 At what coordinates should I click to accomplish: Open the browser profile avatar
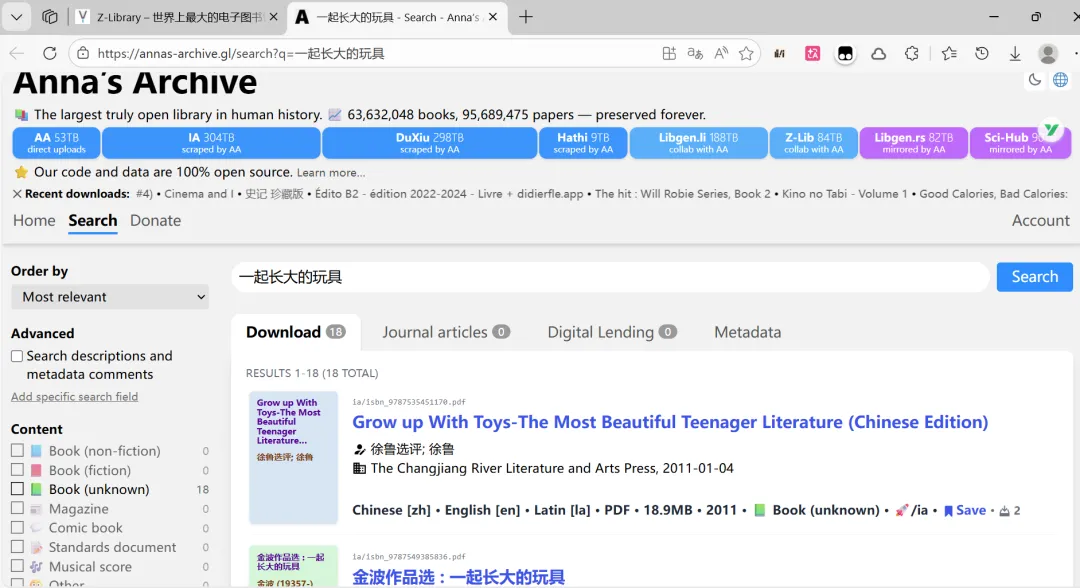1048,53
